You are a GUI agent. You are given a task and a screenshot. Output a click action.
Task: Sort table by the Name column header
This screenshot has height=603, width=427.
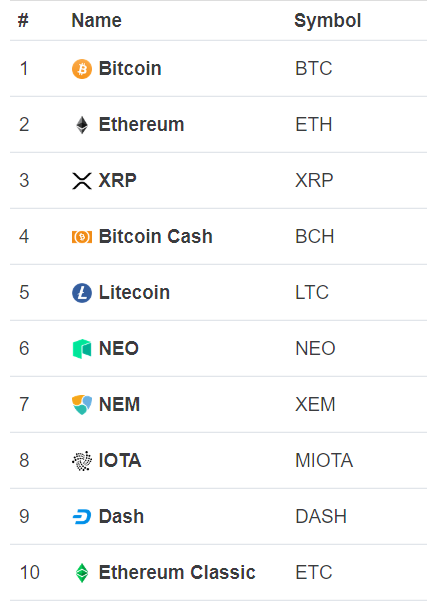97,20
